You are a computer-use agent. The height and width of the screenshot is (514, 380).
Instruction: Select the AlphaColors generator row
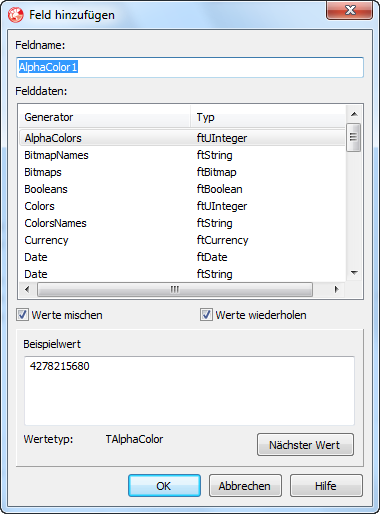(x=182, y=138)
